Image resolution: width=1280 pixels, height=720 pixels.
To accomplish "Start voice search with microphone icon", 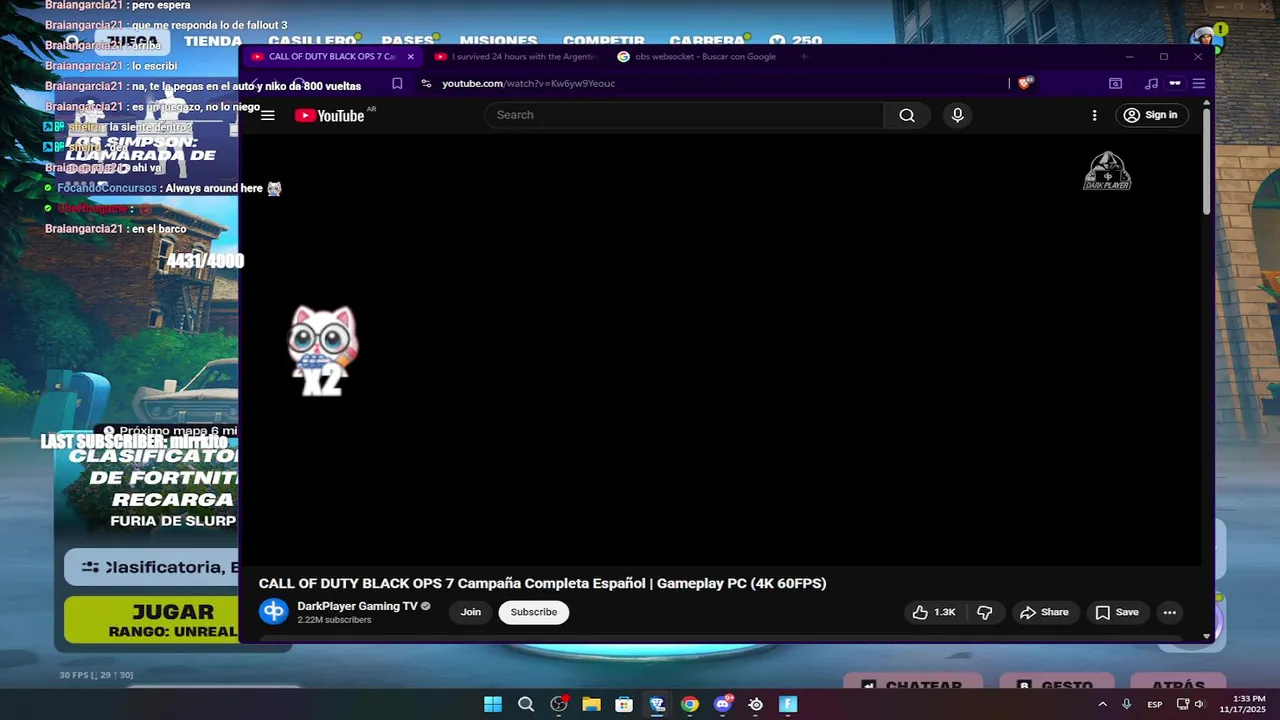I will tap(957, 115).
